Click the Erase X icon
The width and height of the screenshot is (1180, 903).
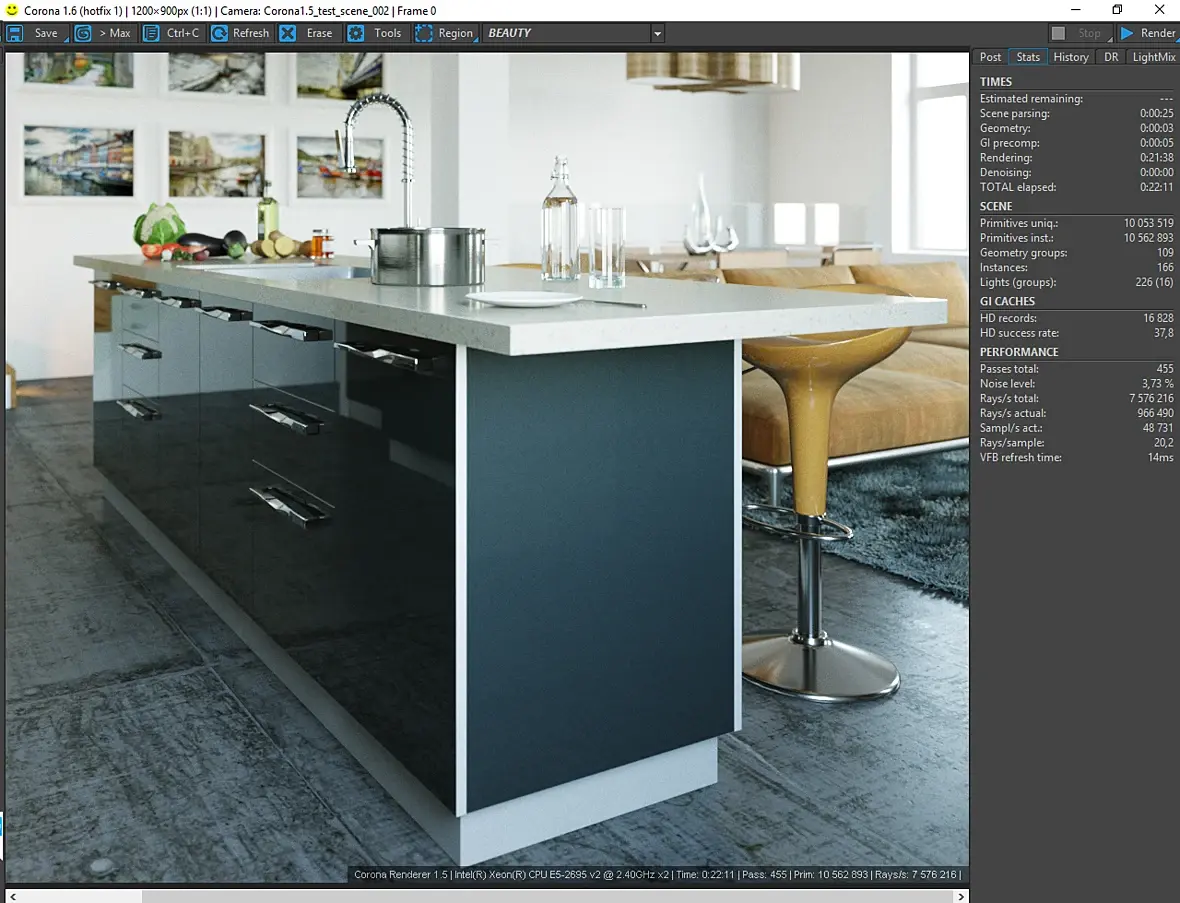coord(287,33)
